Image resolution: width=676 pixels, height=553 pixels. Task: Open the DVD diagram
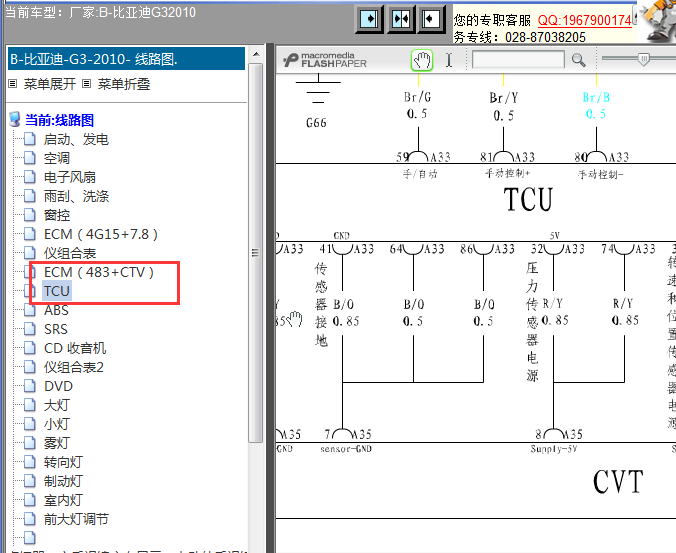58,386
